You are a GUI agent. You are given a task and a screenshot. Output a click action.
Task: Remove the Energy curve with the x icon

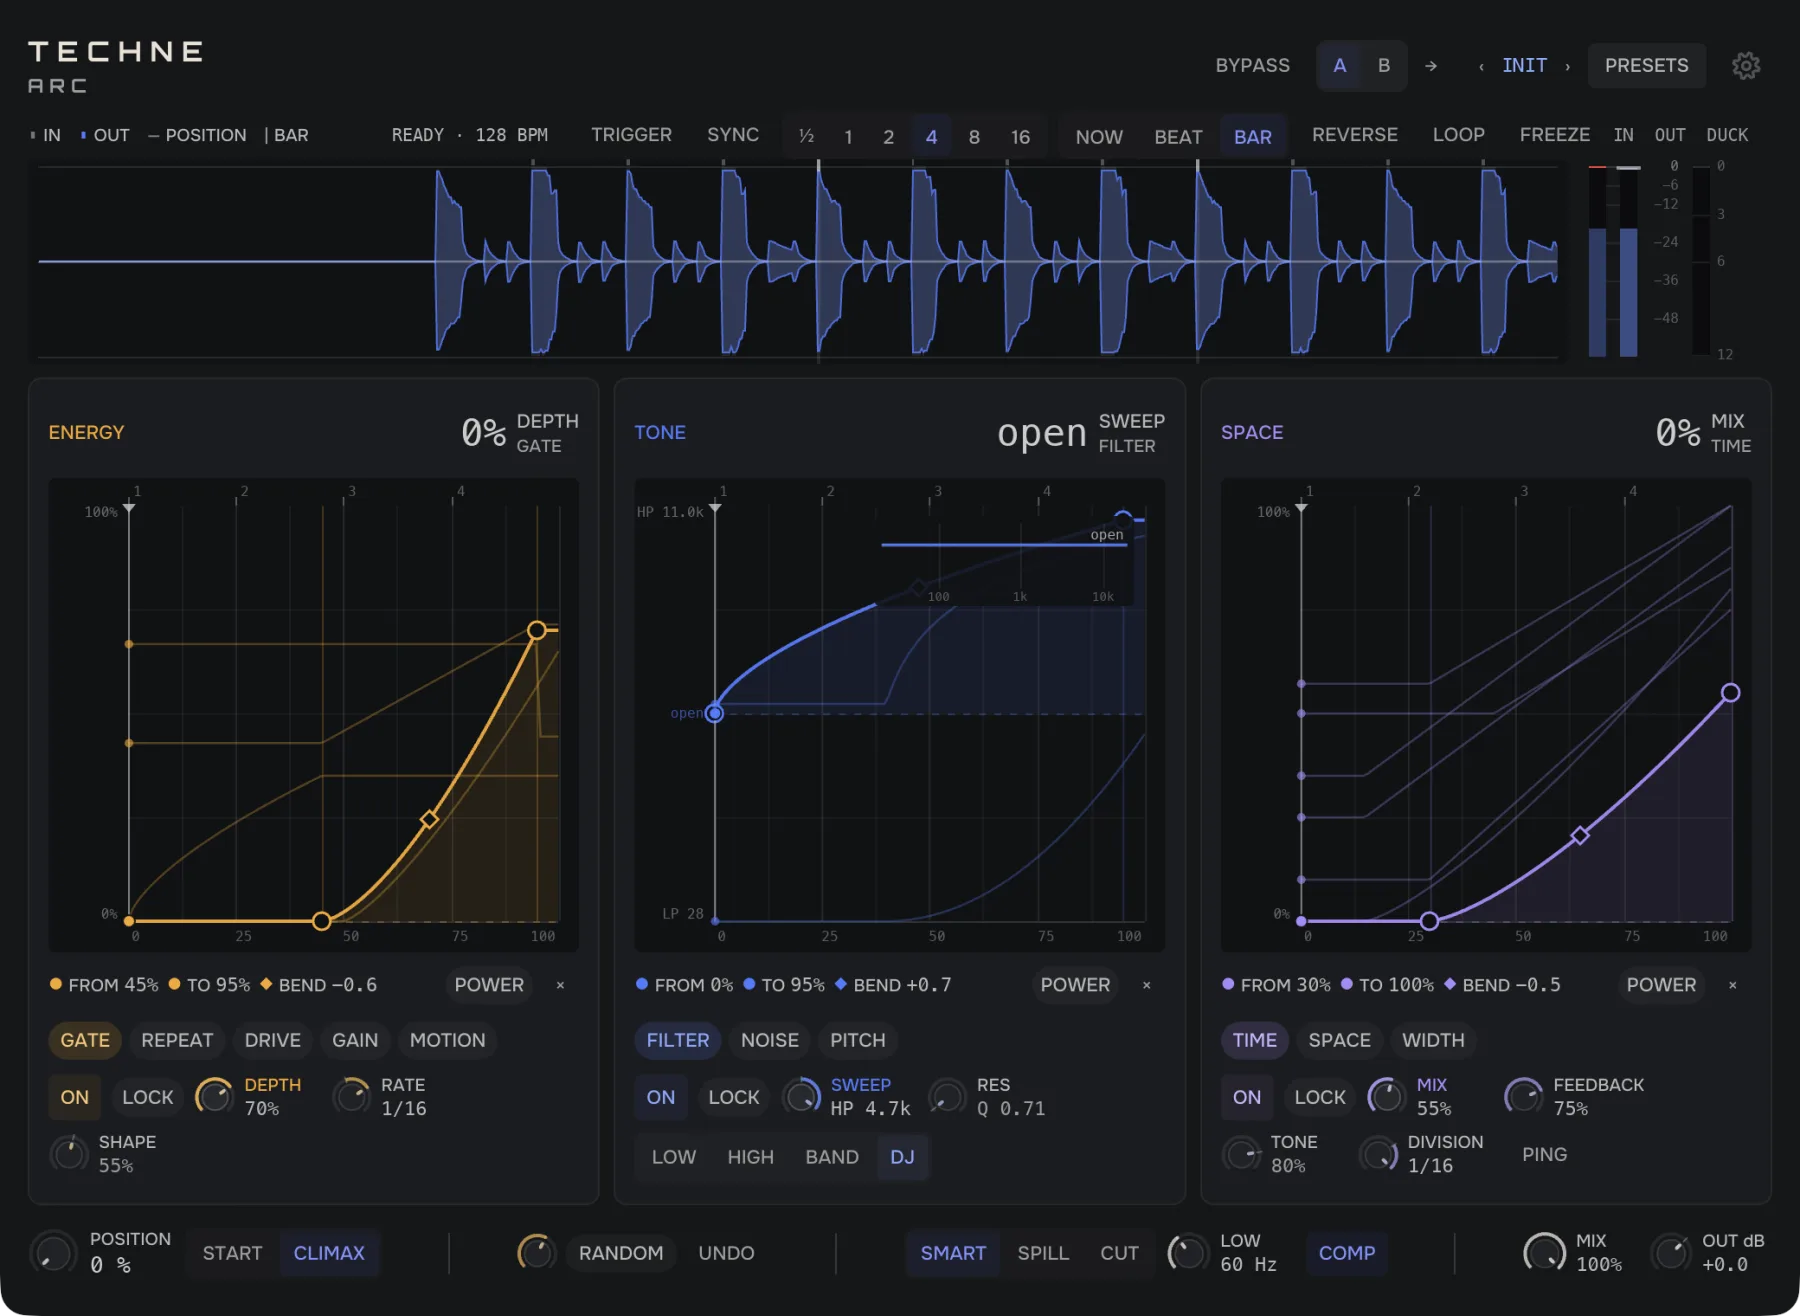pos(560,985)
